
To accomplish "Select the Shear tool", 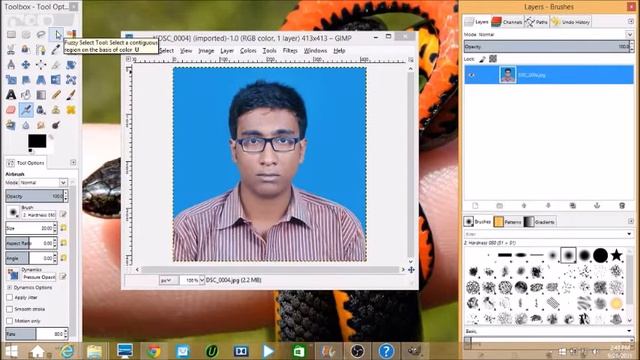I will [x=26, y=80].
